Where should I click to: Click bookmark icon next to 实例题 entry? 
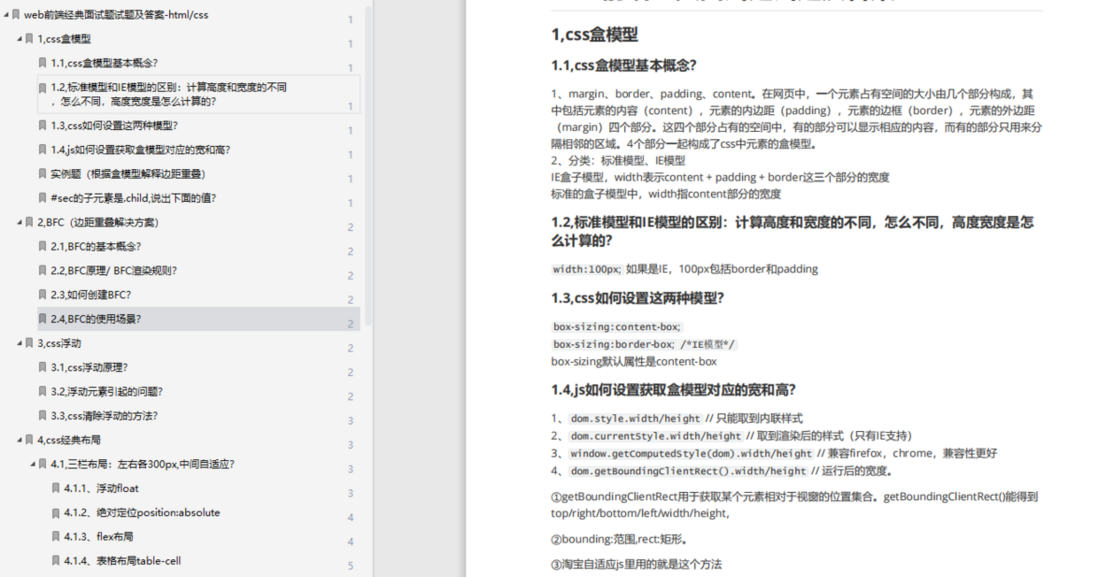click(43, 174)
